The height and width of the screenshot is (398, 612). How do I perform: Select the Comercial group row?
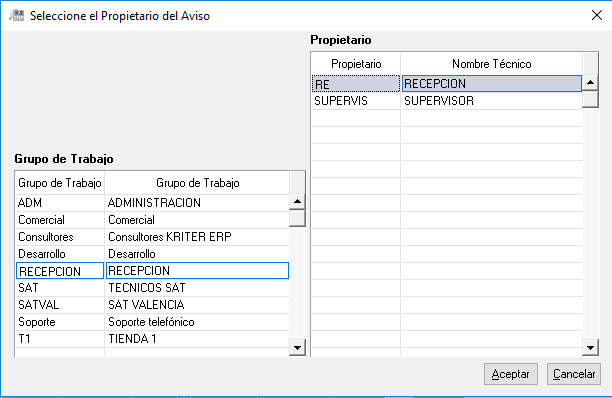[152, 220]
